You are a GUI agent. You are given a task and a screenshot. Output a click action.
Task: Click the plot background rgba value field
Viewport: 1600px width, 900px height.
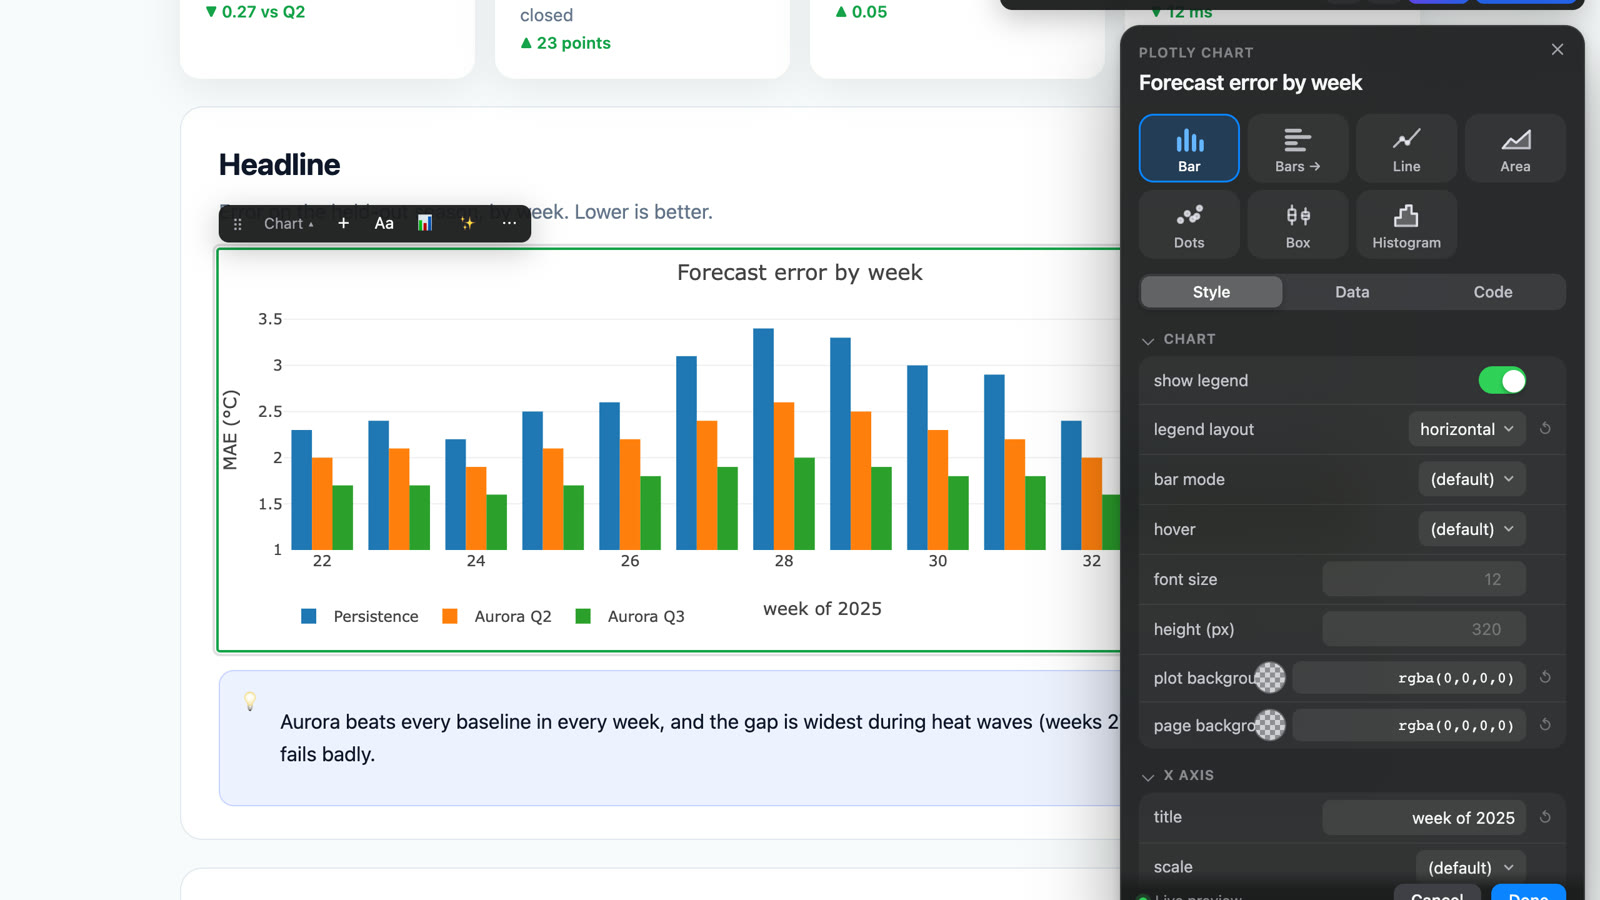1409,677
